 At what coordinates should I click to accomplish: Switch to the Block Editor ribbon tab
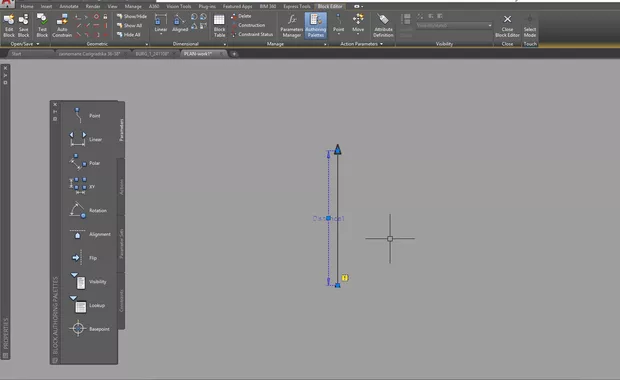[330, 6]
